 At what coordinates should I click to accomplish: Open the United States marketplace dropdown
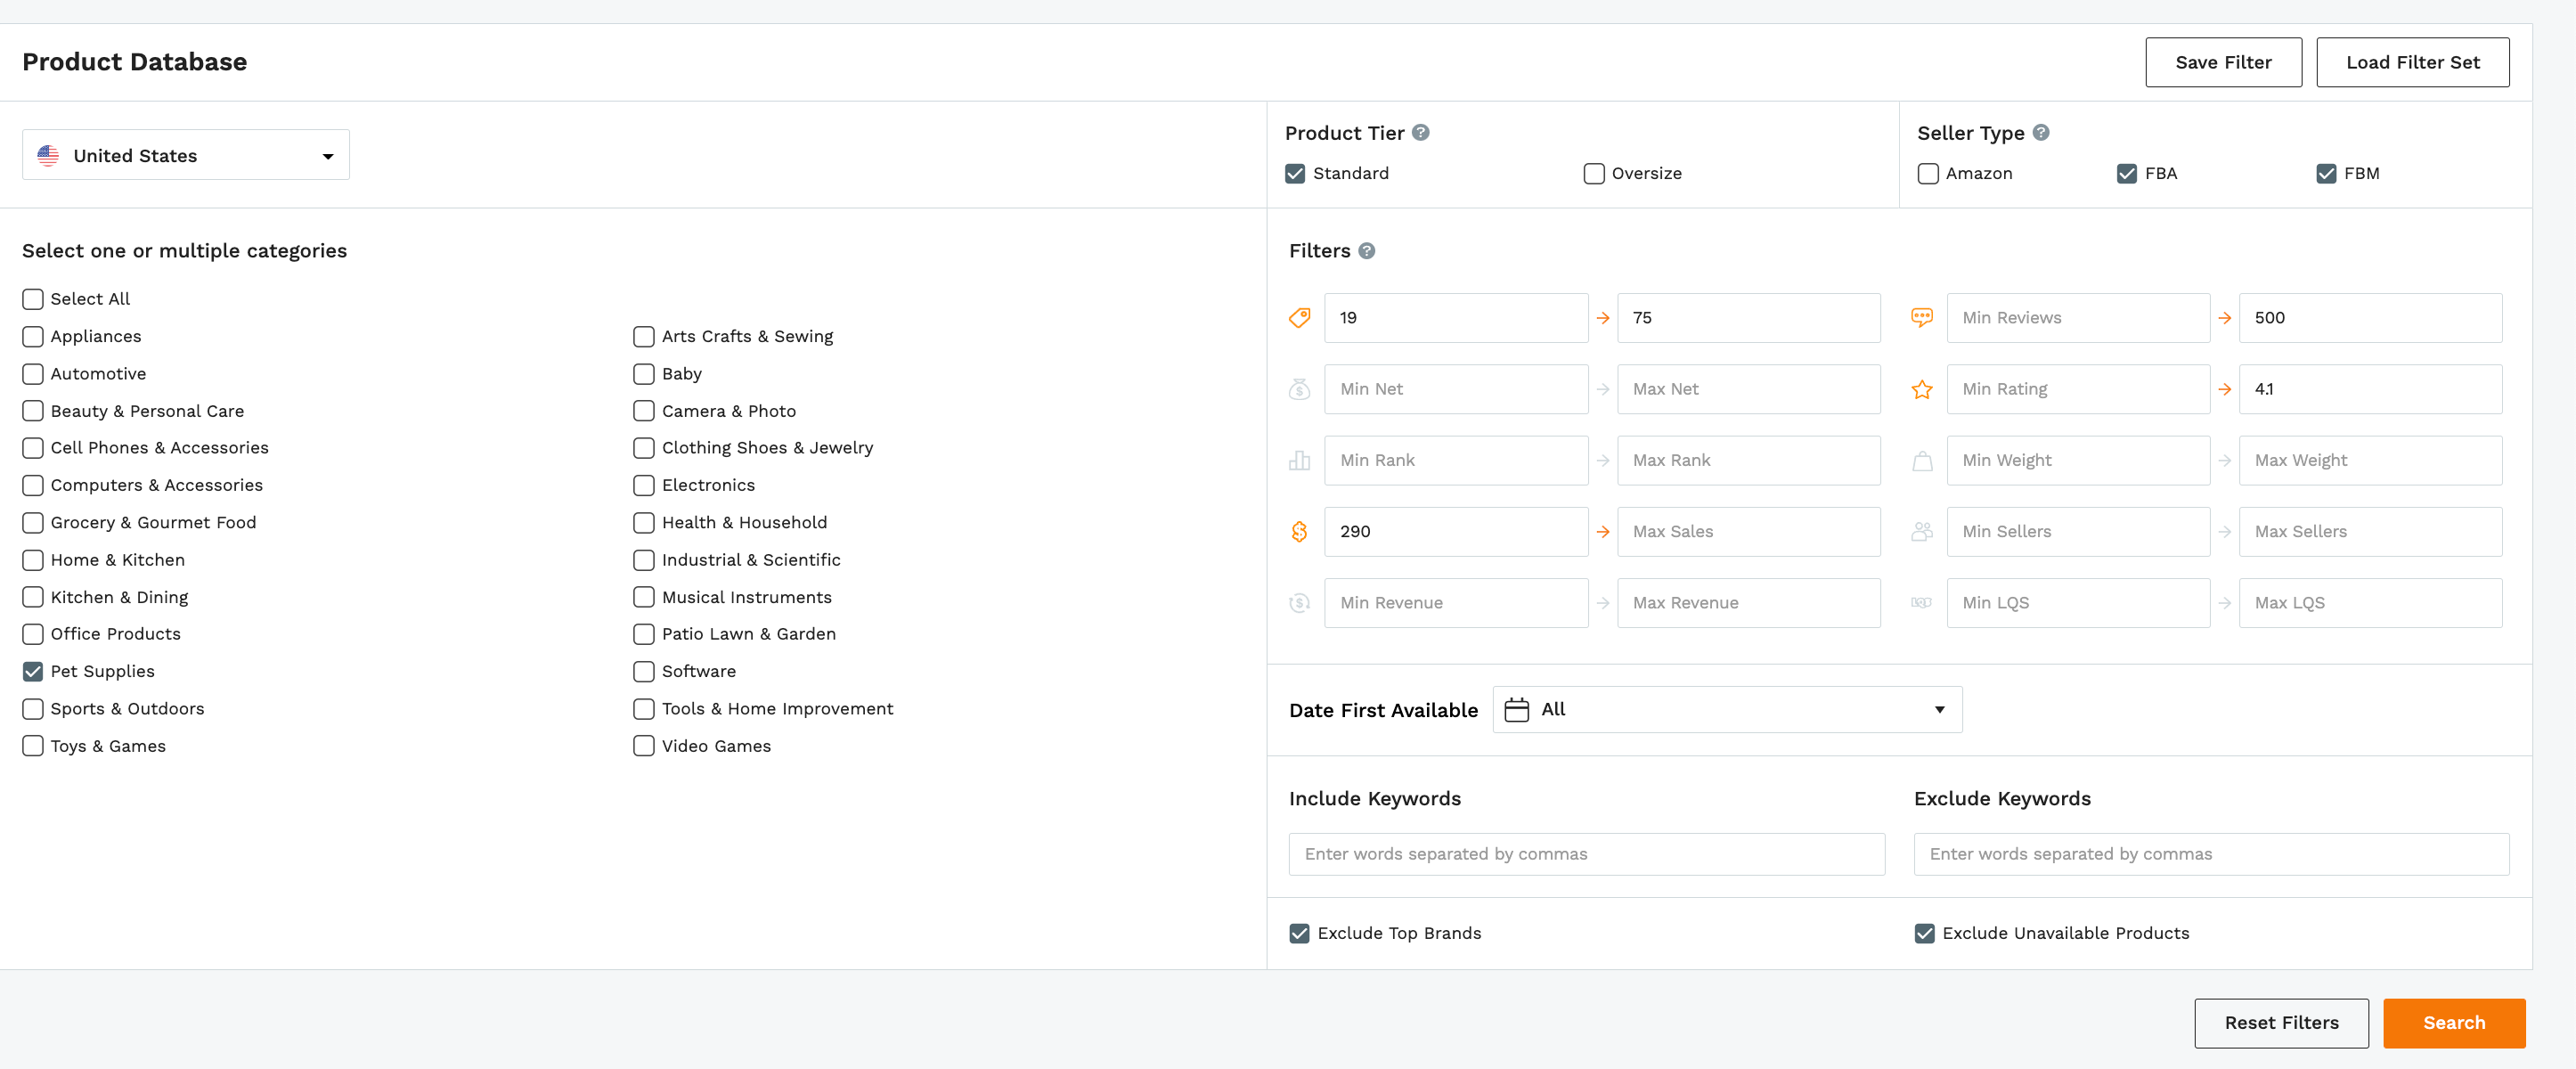pos(186,155)
